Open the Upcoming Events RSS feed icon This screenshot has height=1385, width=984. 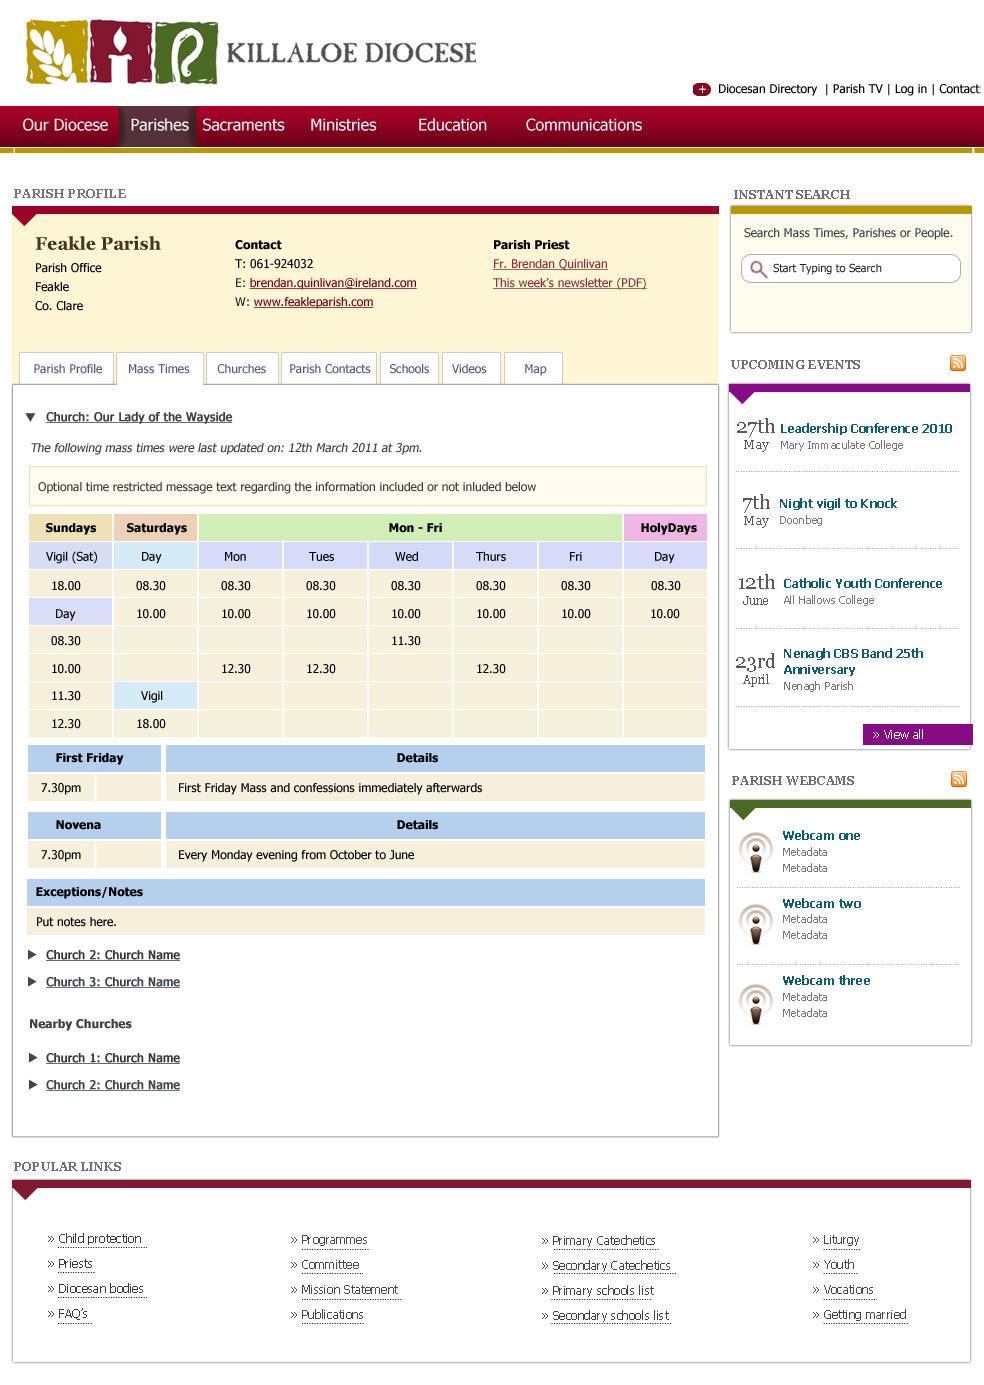click(958, 363)
